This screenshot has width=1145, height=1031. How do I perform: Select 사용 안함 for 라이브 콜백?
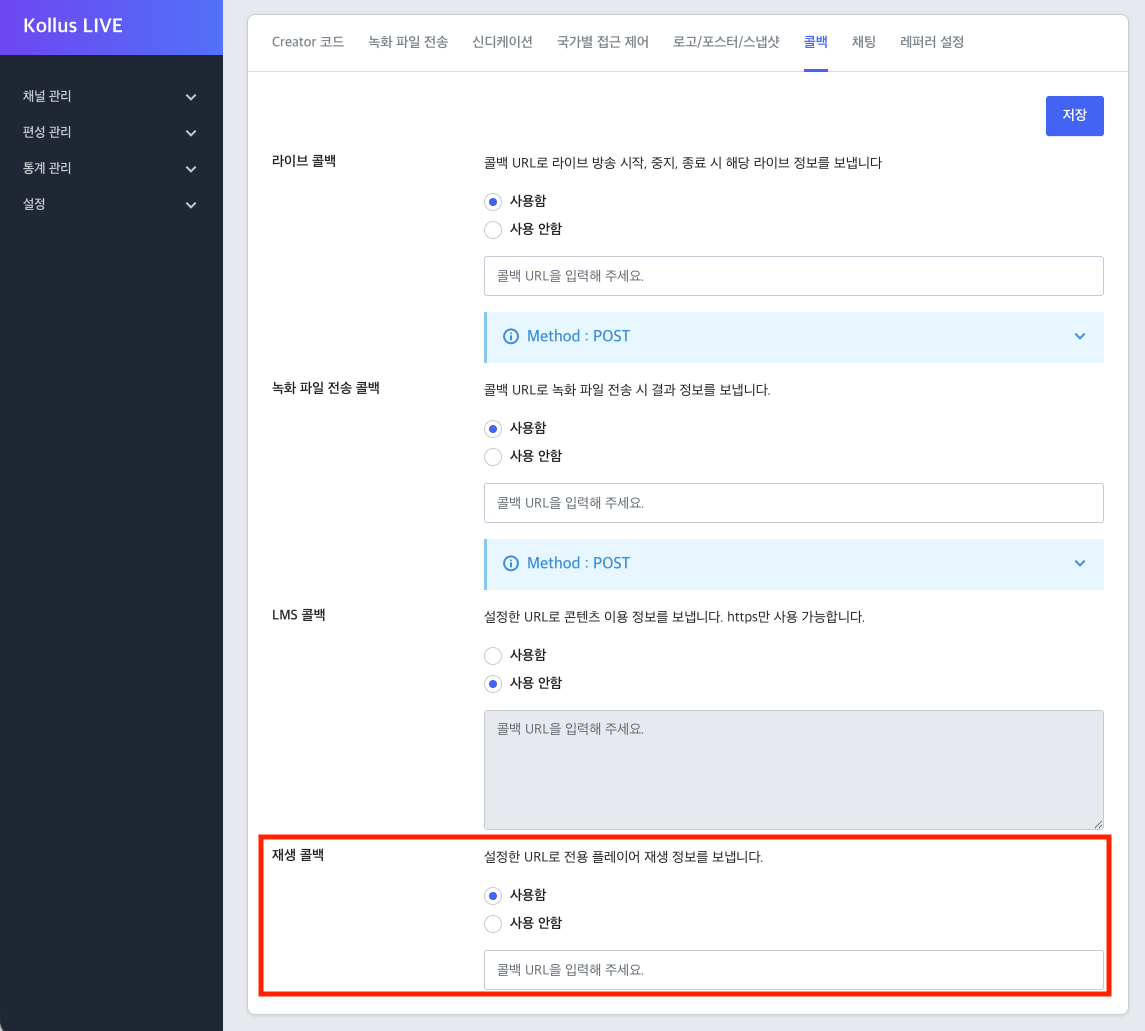(x=493, y=229)
